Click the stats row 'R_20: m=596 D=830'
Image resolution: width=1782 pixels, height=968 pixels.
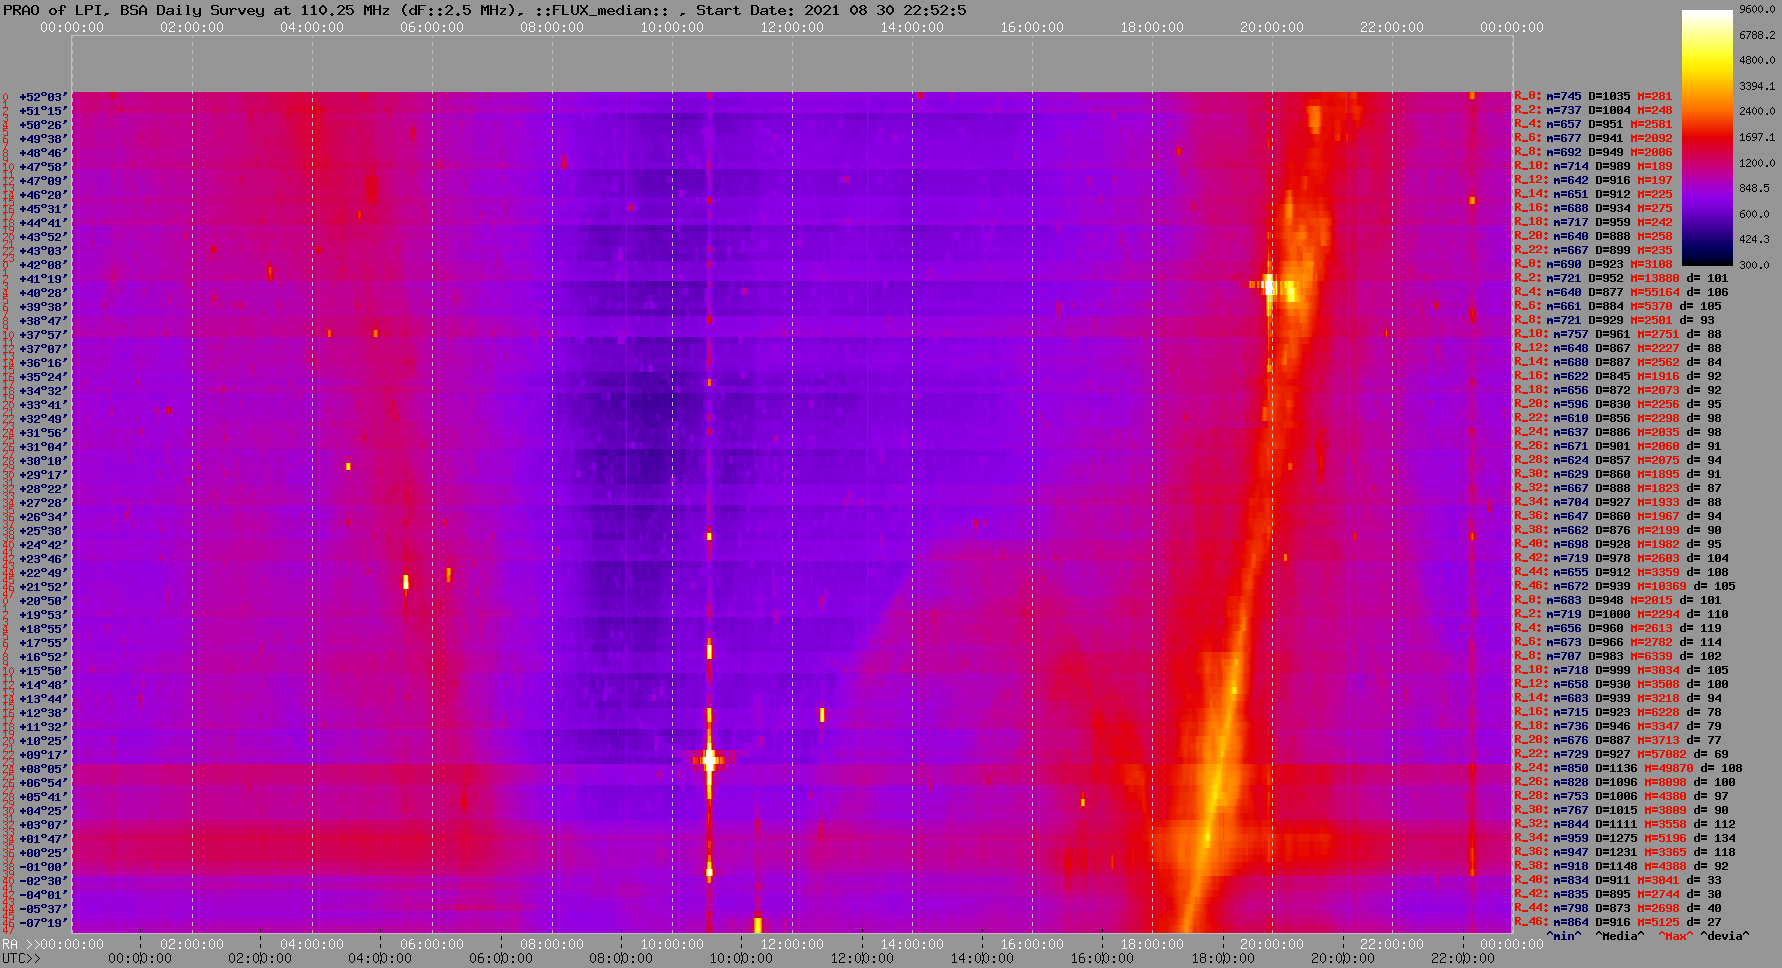tap(1618, 405)
